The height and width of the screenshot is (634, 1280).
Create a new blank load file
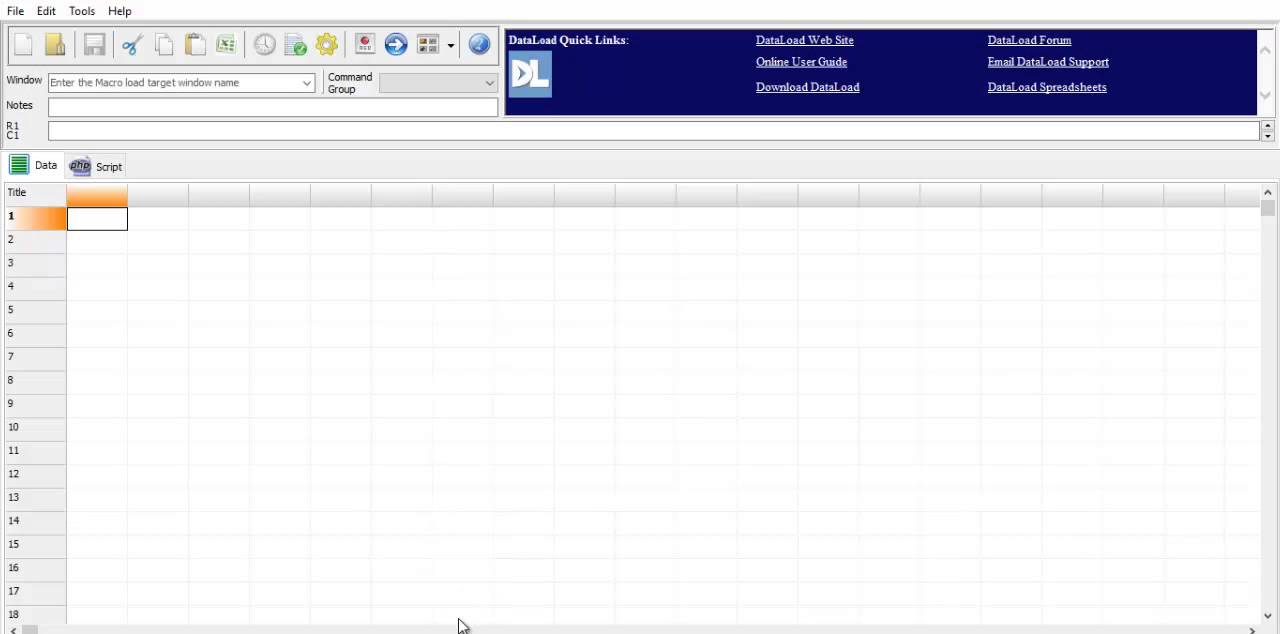click(x=24, y=45)
